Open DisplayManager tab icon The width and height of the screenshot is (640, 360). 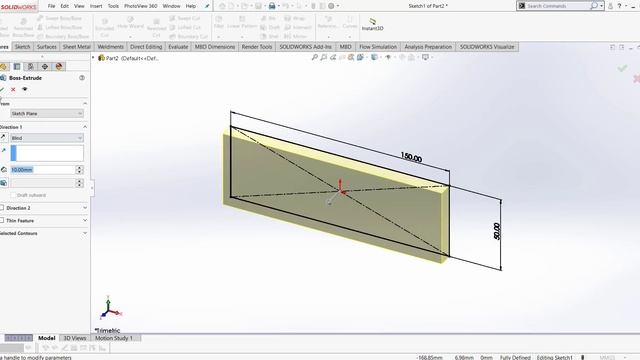pos(59,67)
